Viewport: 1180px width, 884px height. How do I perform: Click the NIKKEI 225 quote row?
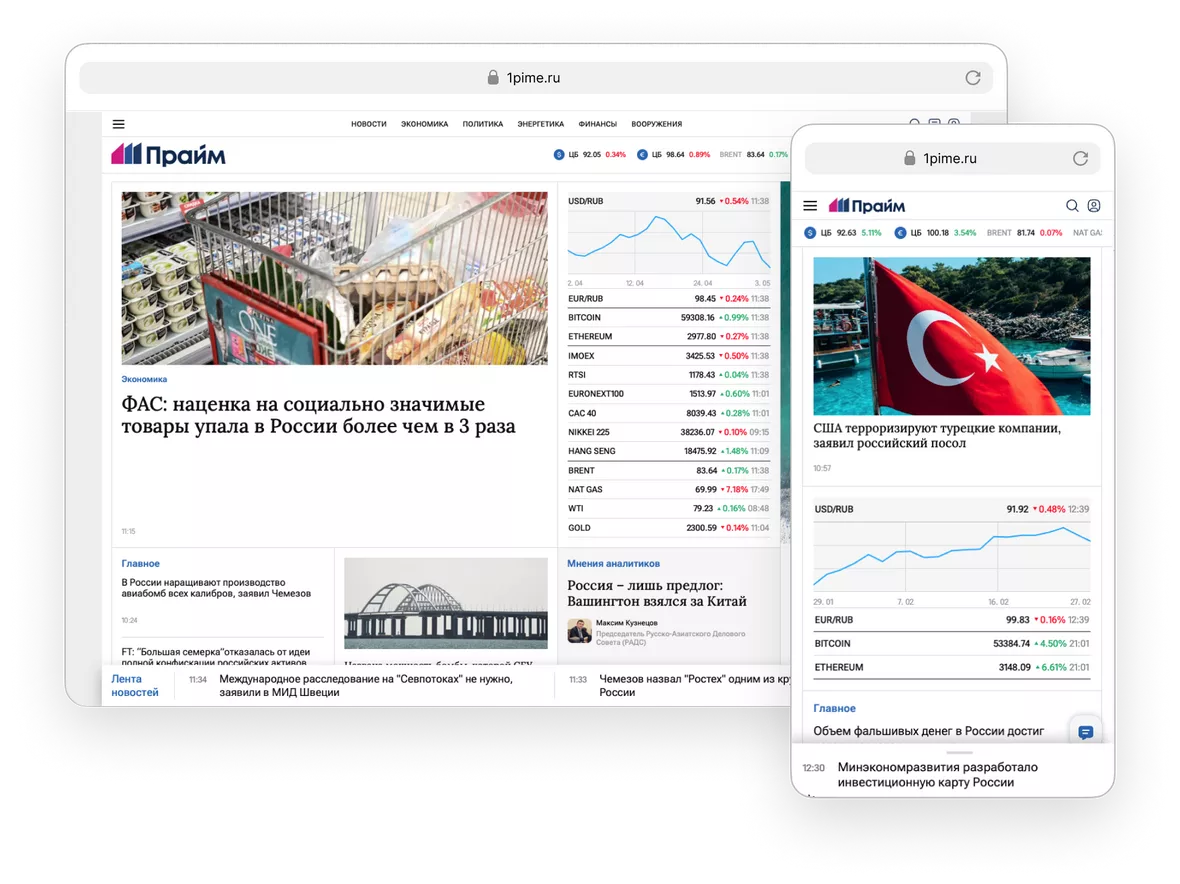[x=669, y=432]
